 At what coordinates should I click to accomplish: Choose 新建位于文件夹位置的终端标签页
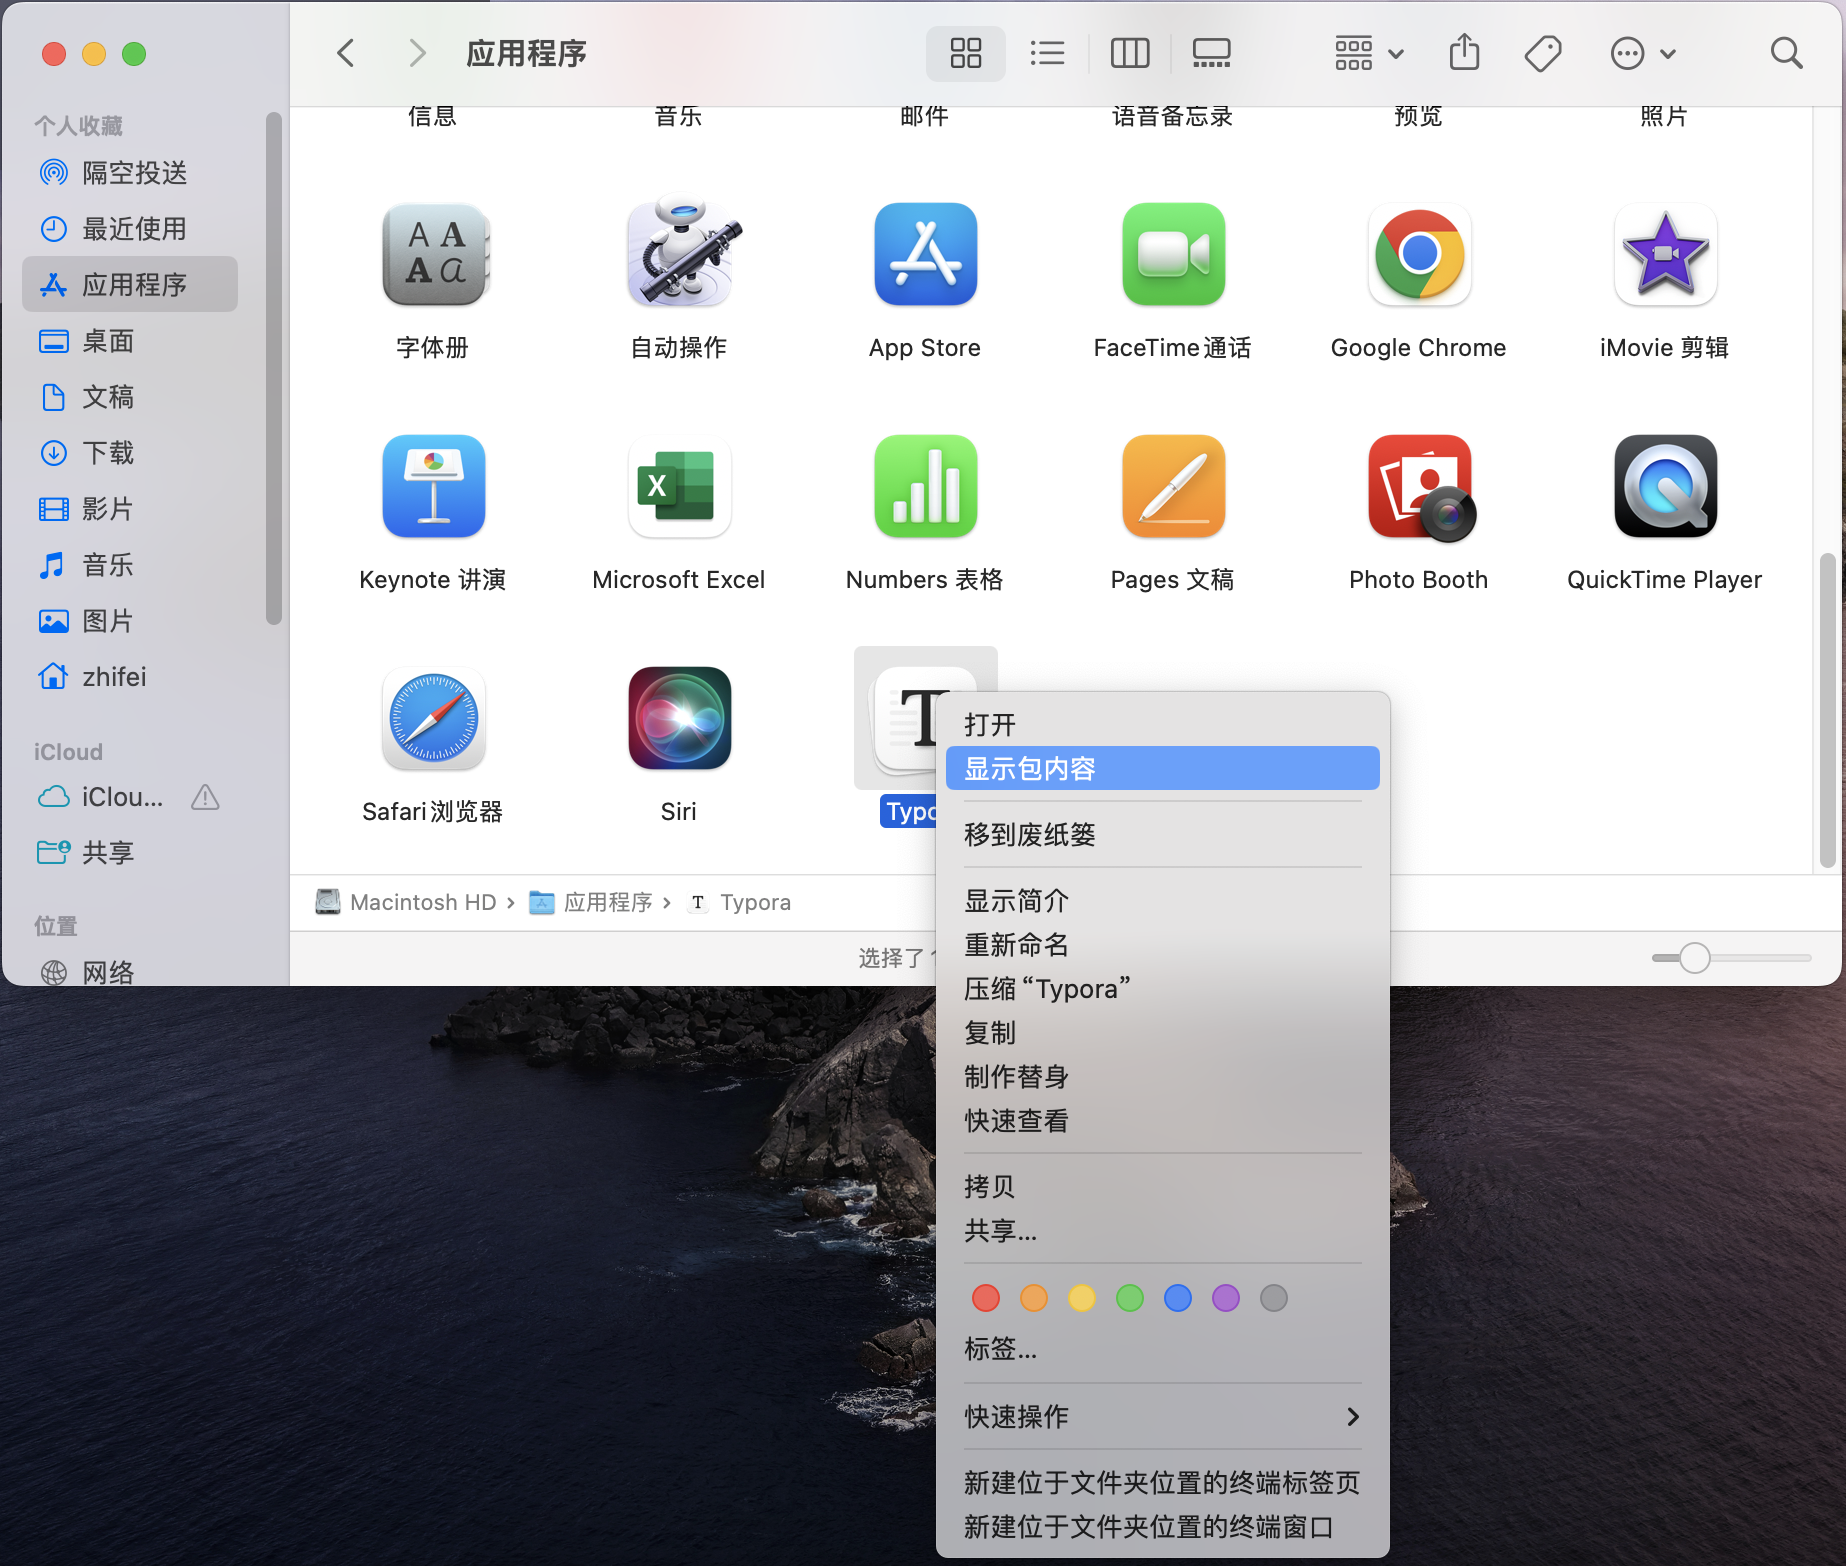click(x=1162, y=1482)
